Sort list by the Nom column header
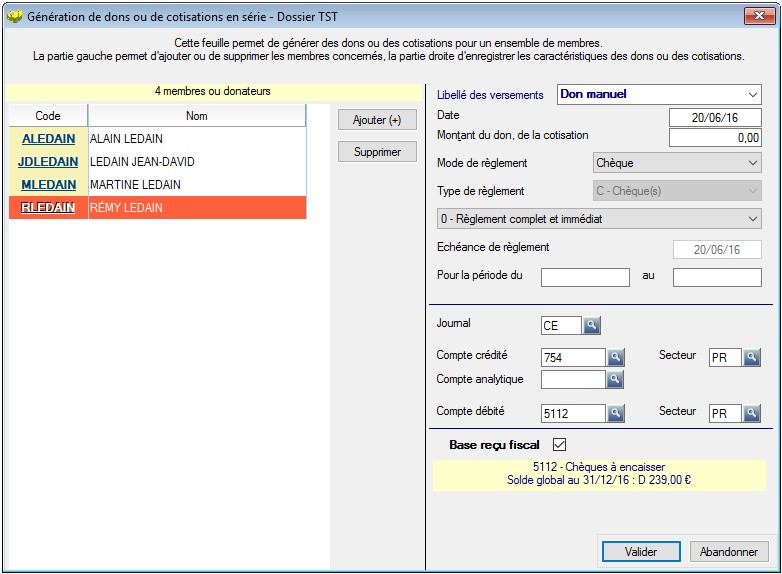 point(197,116)
